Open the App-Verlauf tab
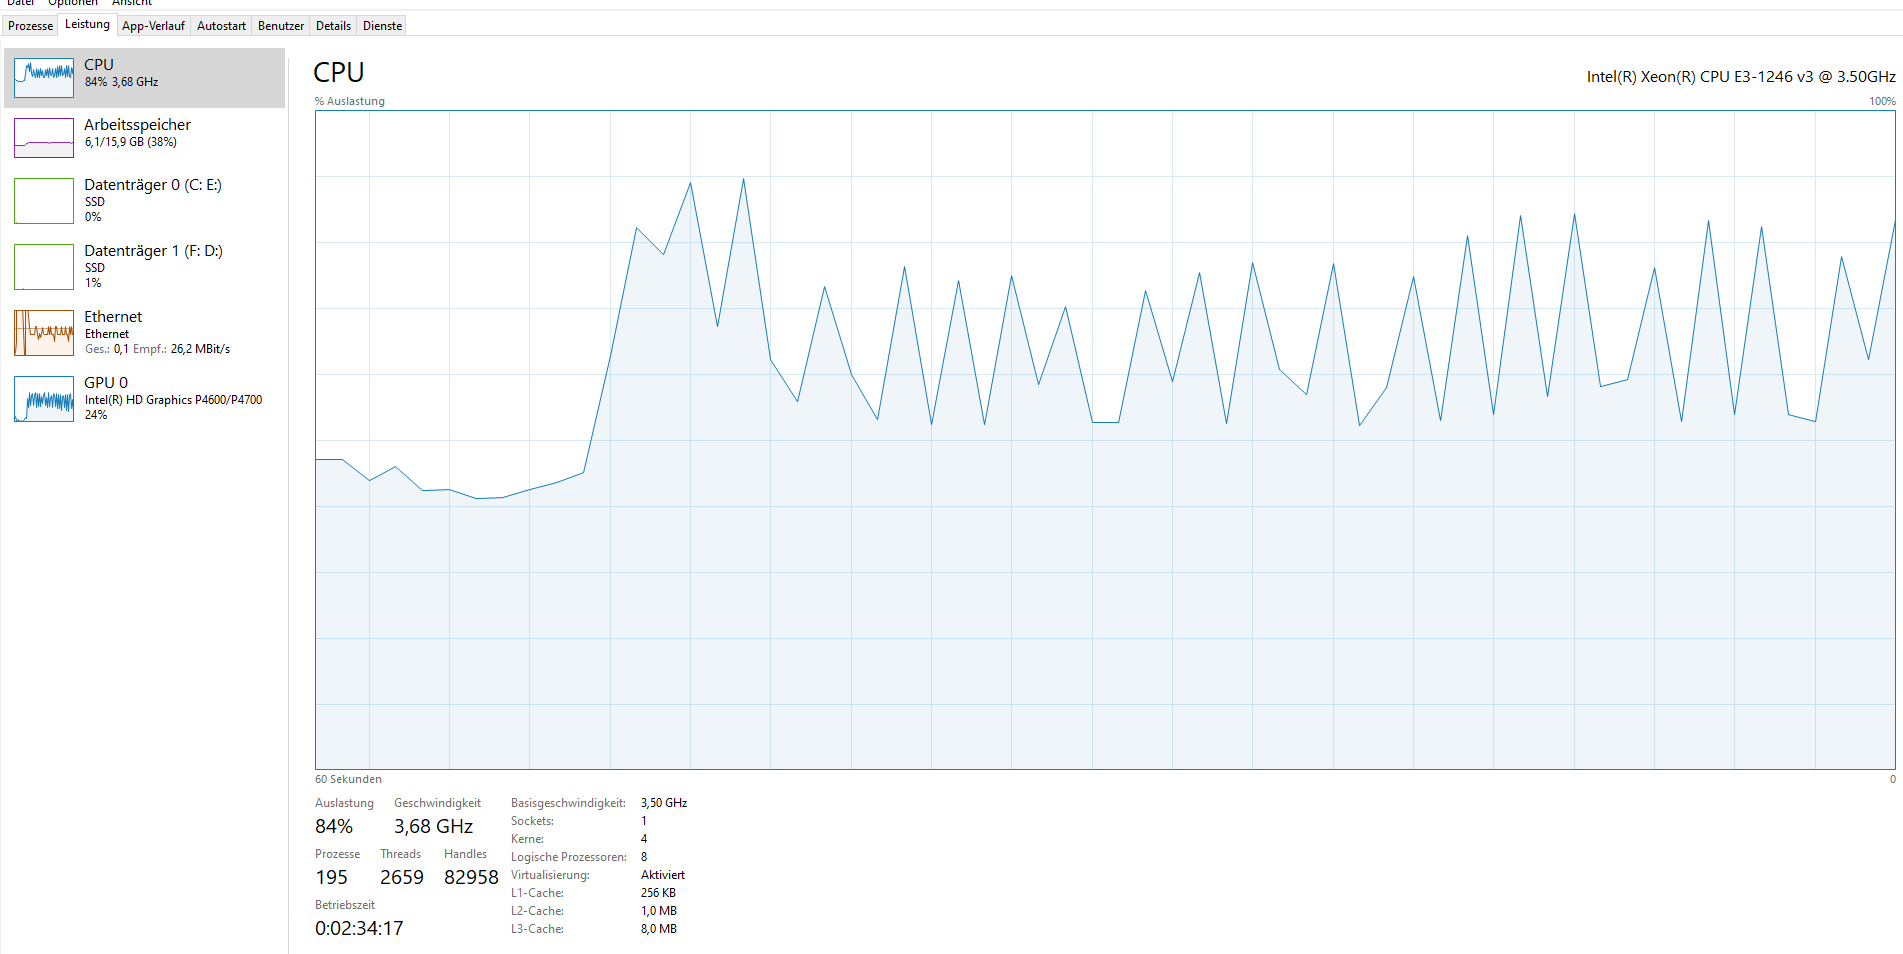 (153, 26)
